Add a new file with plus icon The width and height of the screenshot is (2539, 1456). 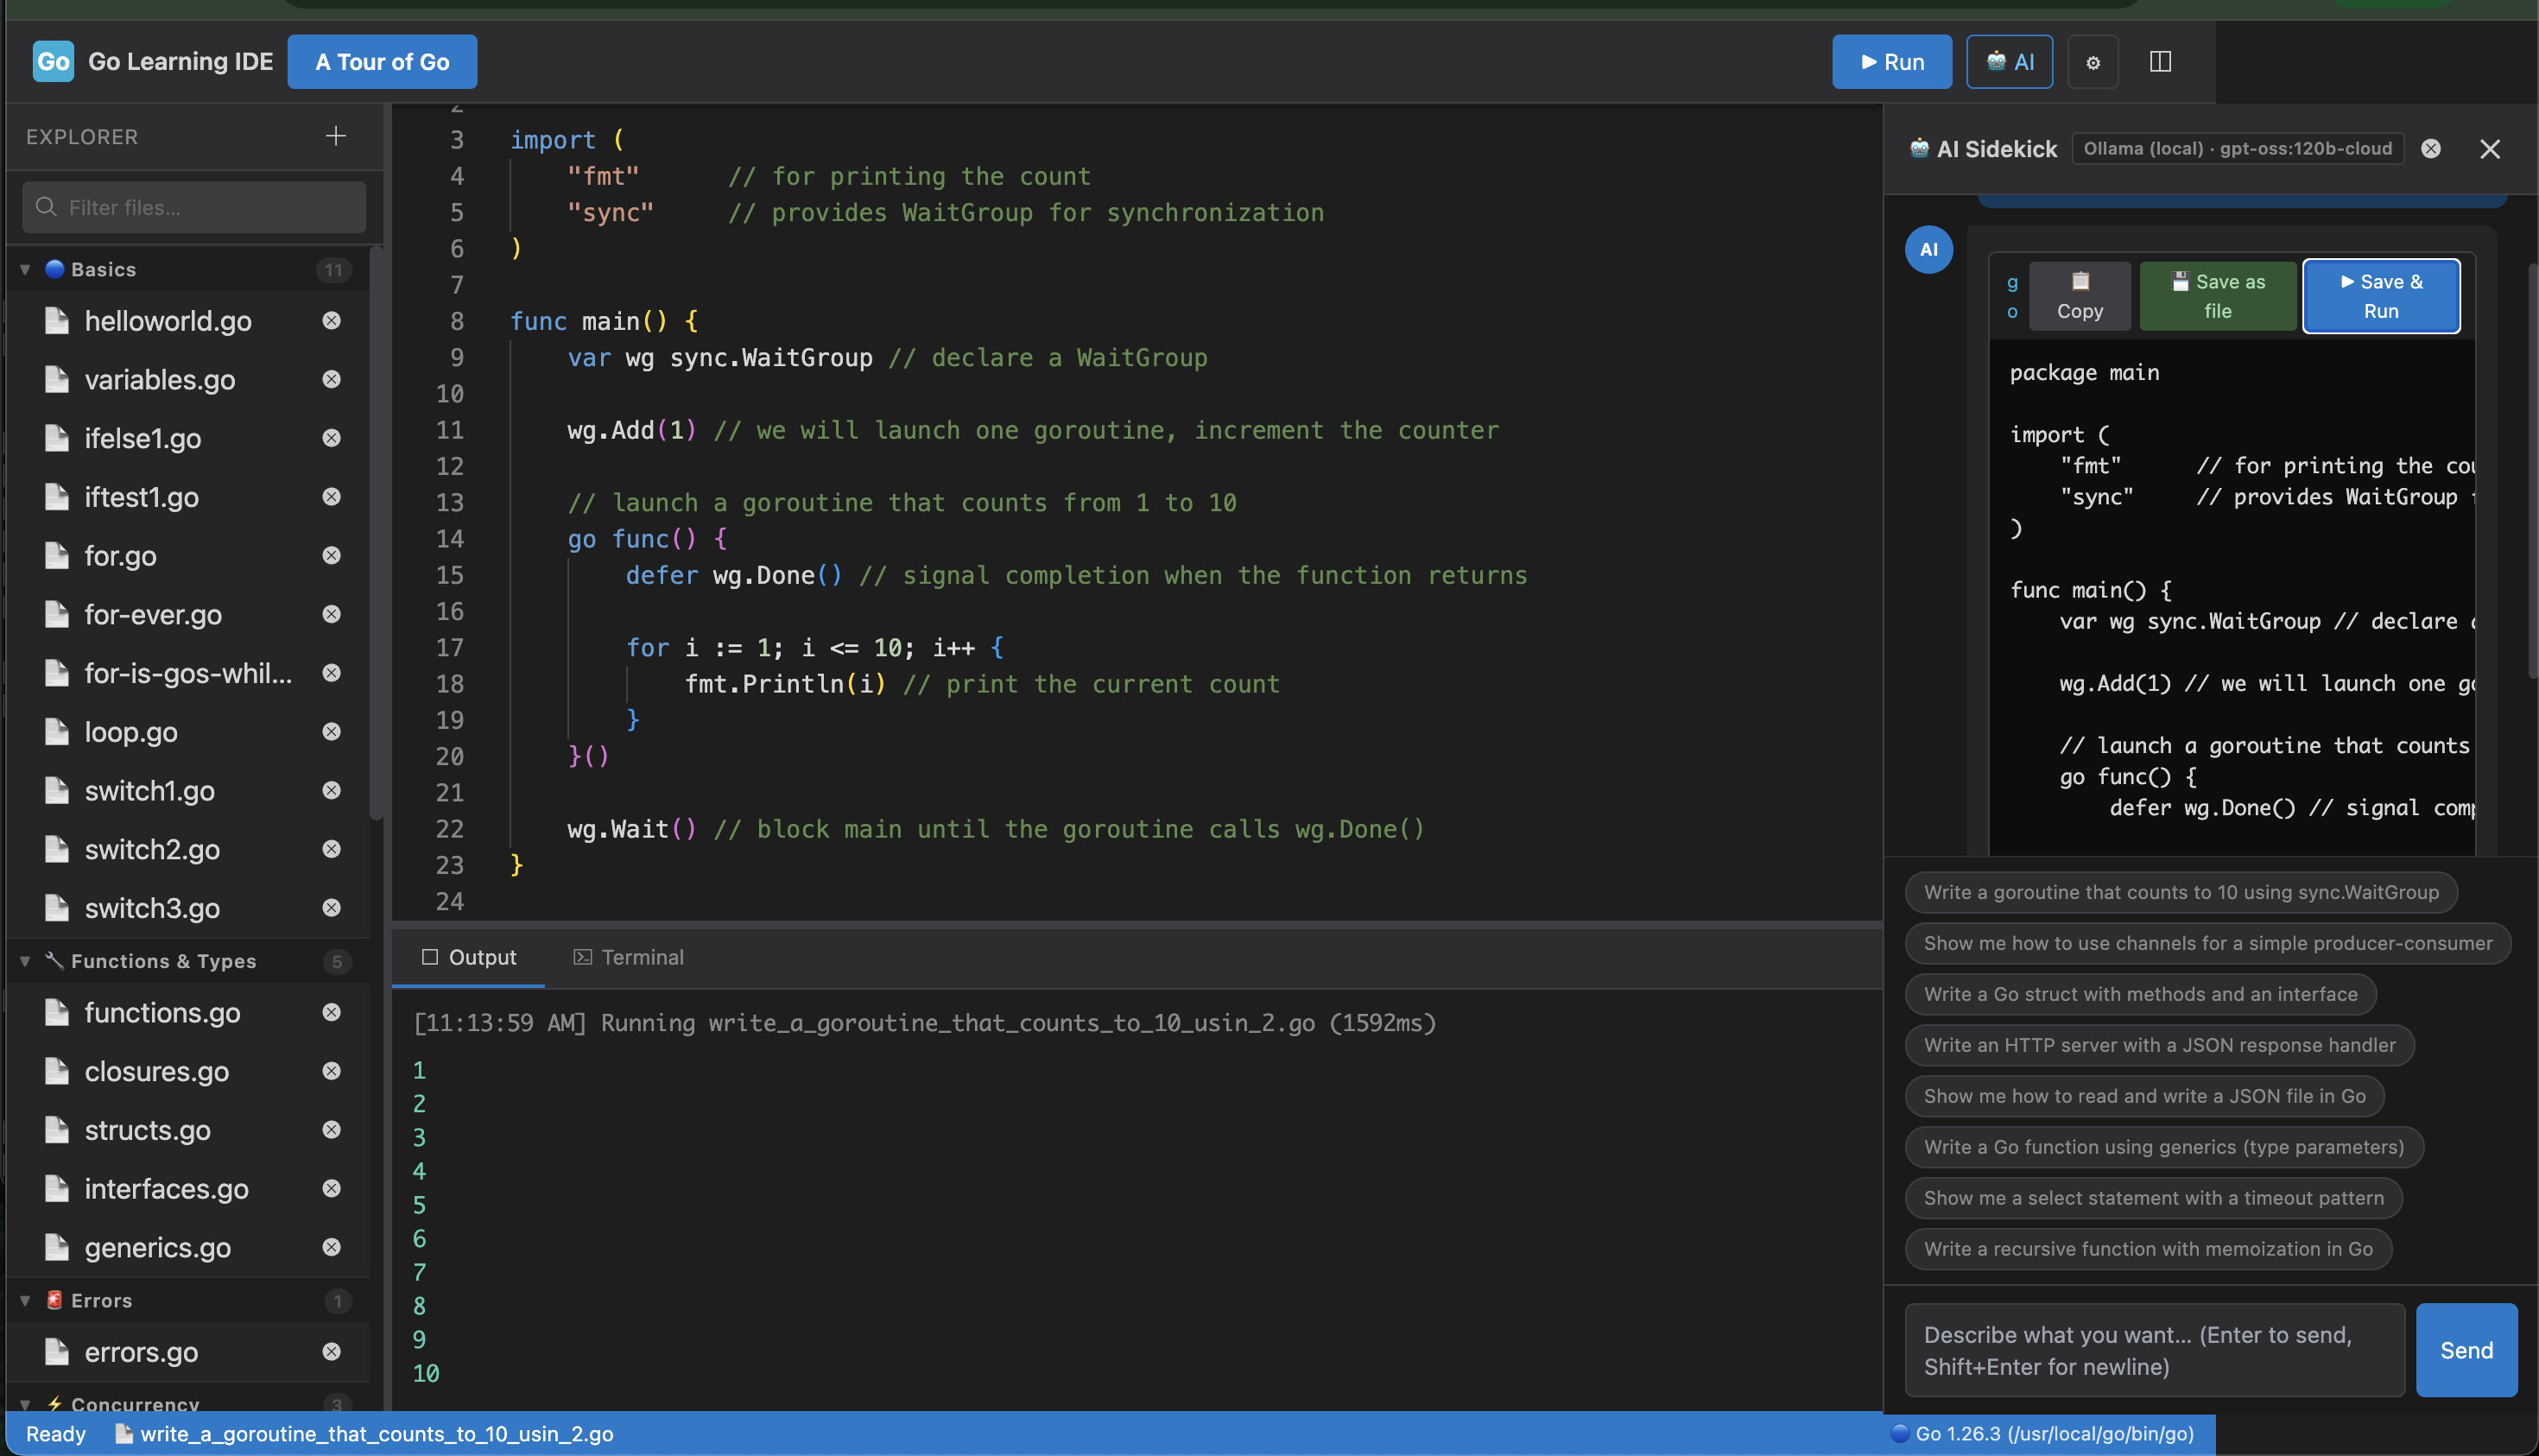coord(336,136)
